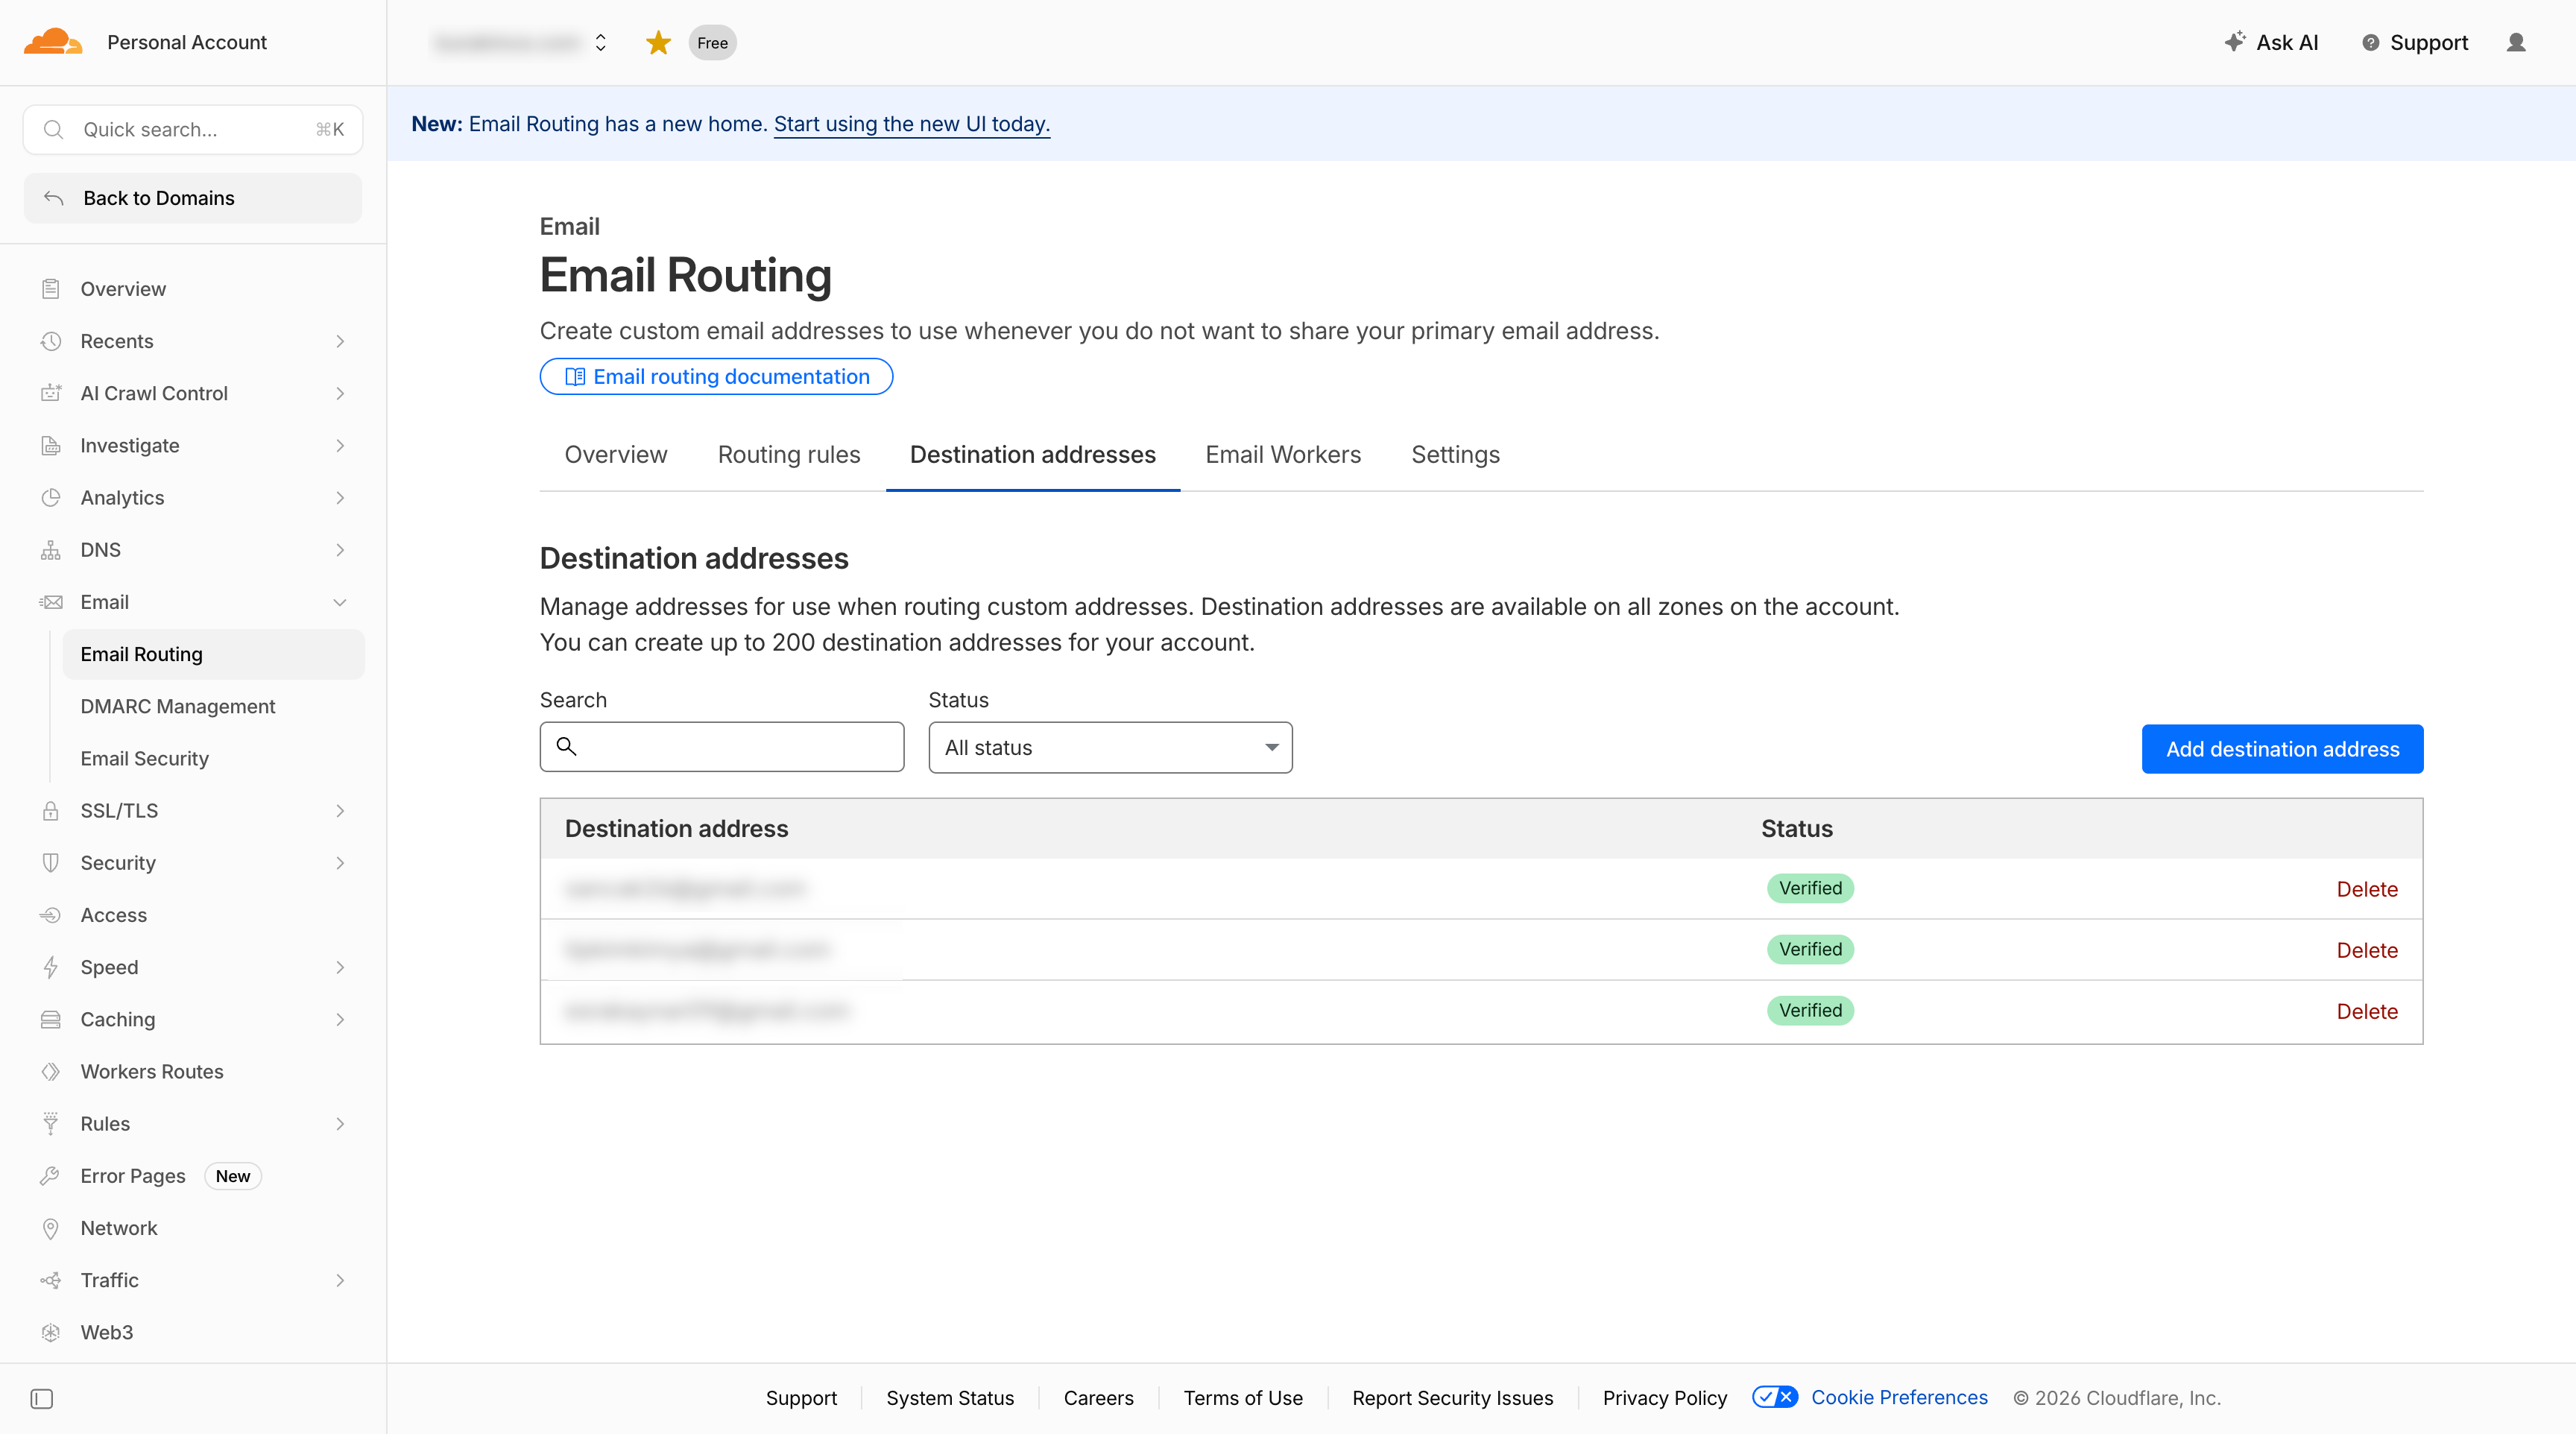Open Terms of Use footer link
2576x1434 pixels.
point(1243,1398)
